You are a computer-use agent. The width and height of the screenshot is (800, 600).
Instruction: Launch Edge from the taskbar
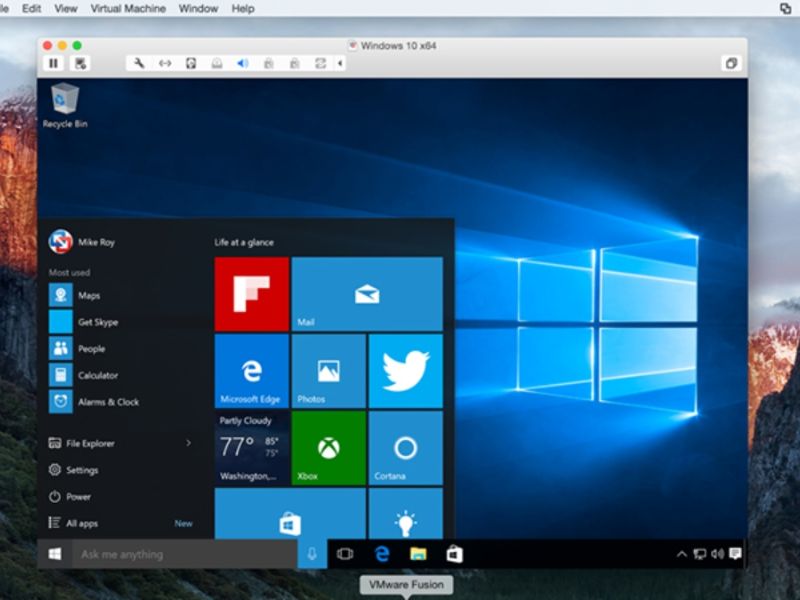(x=382, y=554)
